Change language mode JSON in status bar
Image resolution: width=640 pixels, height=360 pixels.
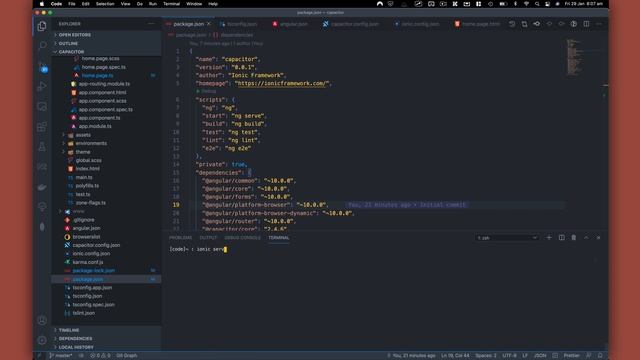tap(540, 356)
